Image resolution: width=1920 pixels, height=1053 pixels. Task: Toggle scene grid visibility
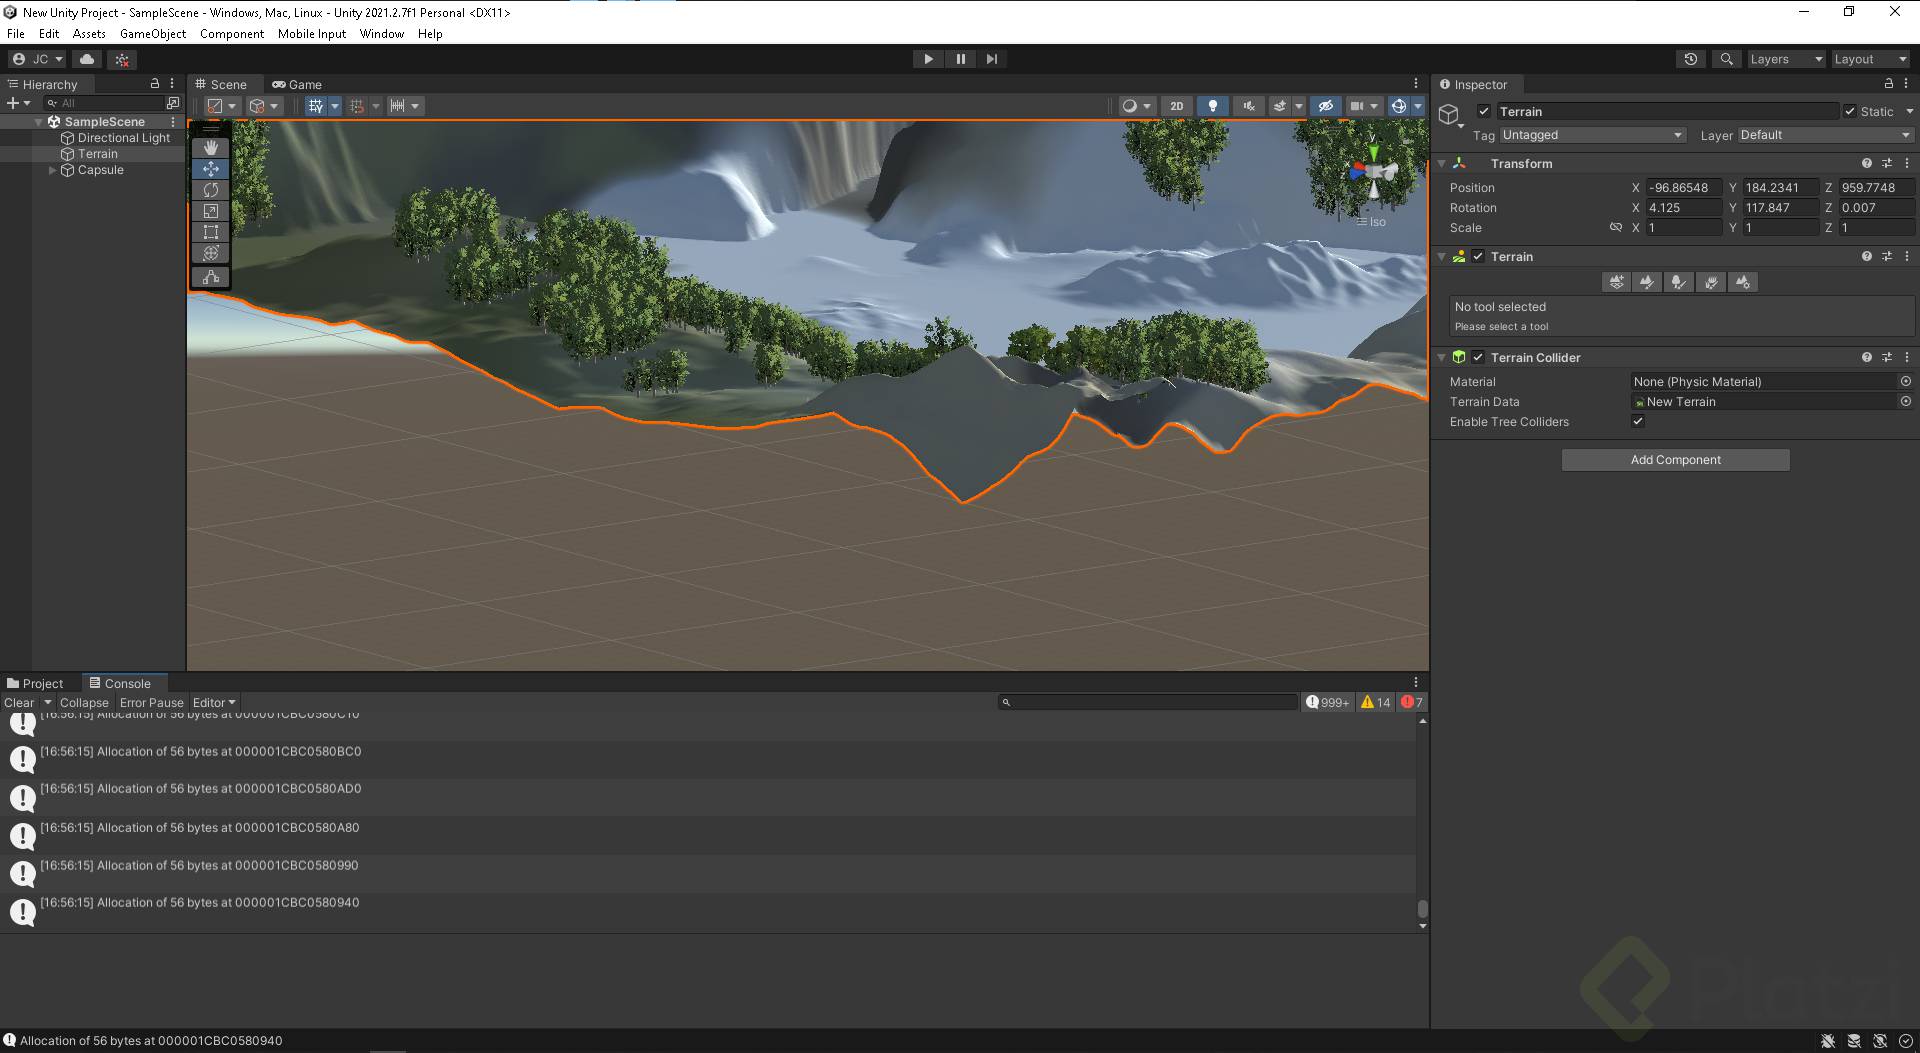pyautogui.click(x=316, y=106)
